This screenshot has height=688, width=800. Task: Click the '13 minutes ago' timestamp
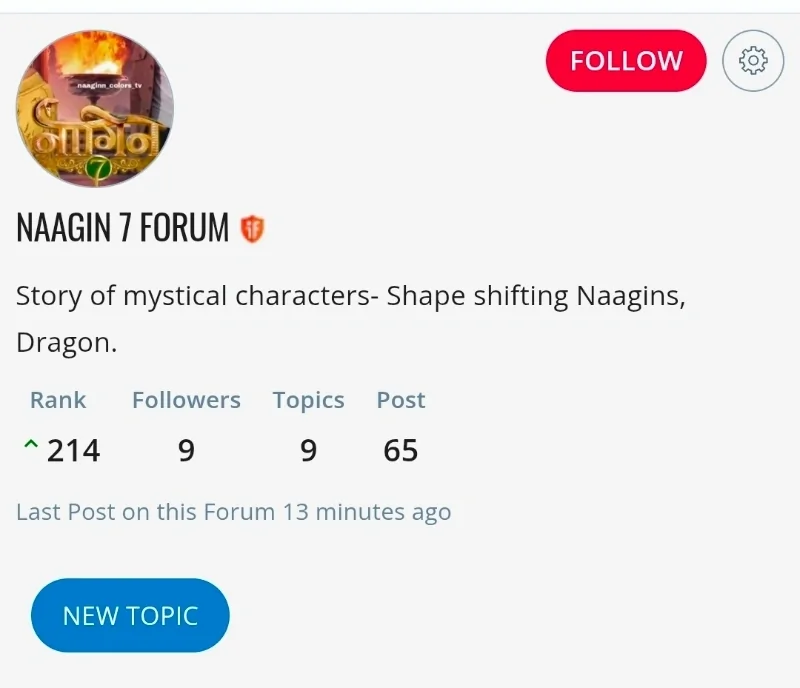pos(367,512)
